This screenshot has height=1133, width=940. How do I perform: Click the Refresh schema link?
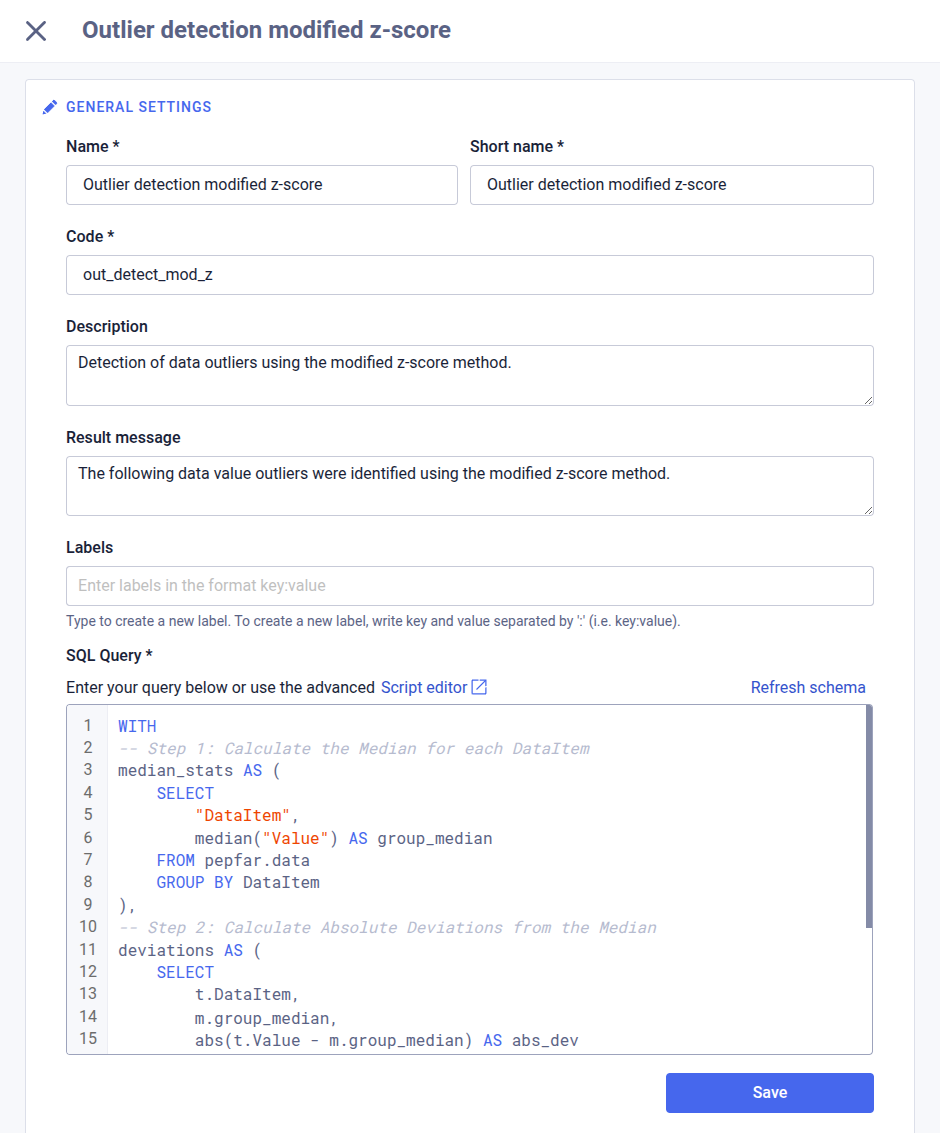point(808,687)
